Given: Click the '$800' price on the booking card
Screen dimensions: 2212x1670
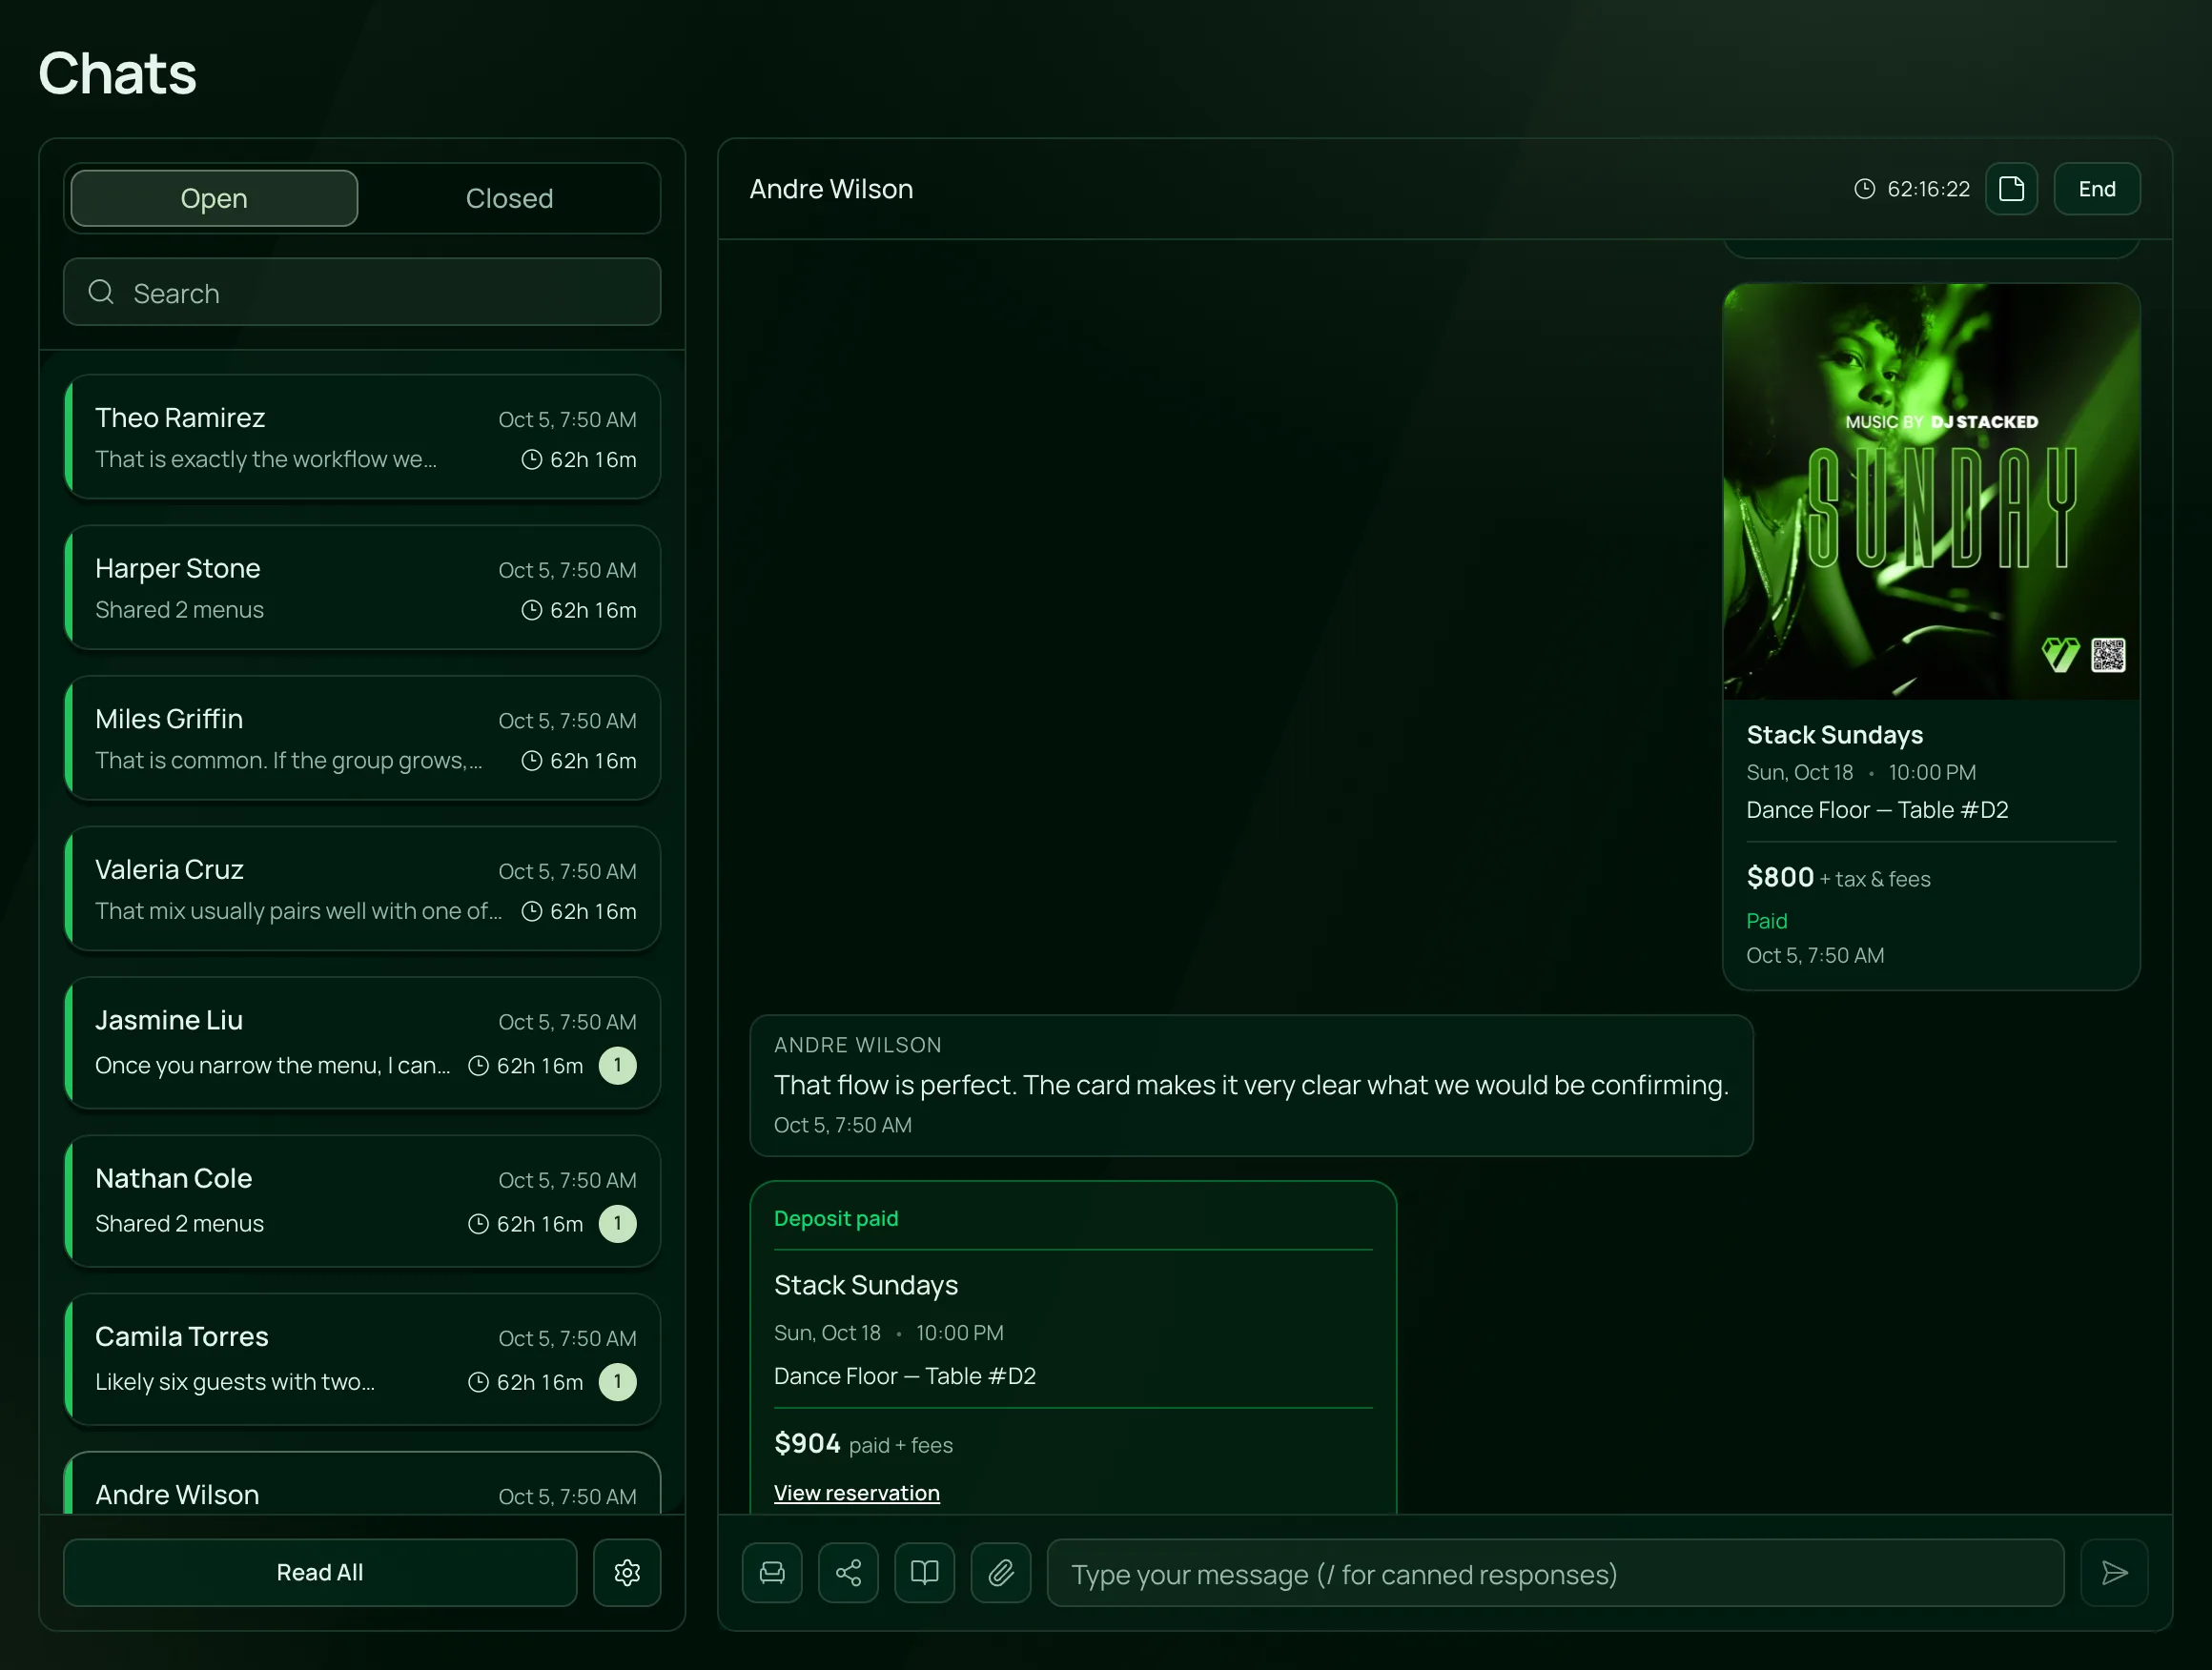Looking at the screenshot, I should 1779,877.
